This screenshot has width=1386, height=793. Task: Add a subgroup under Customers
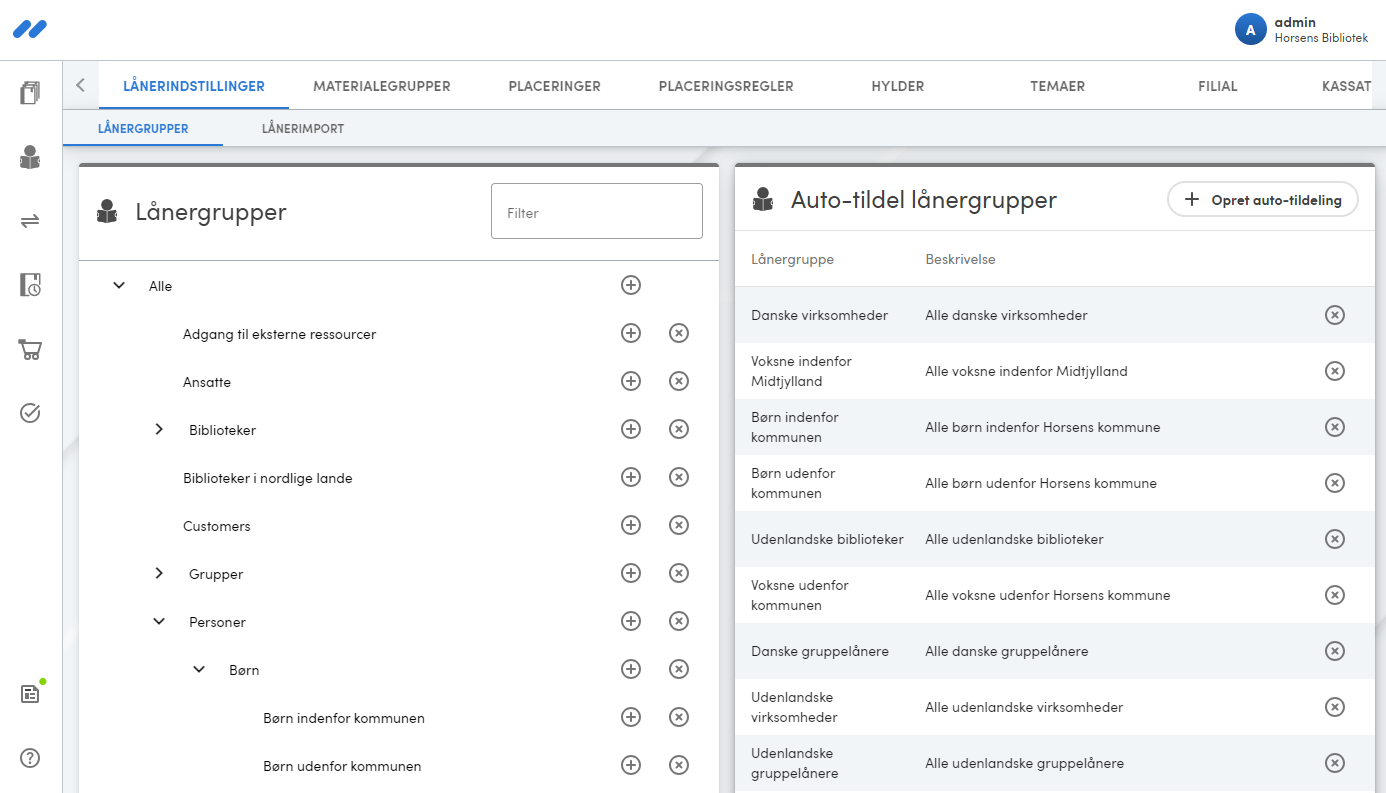(x=631, y=525)
